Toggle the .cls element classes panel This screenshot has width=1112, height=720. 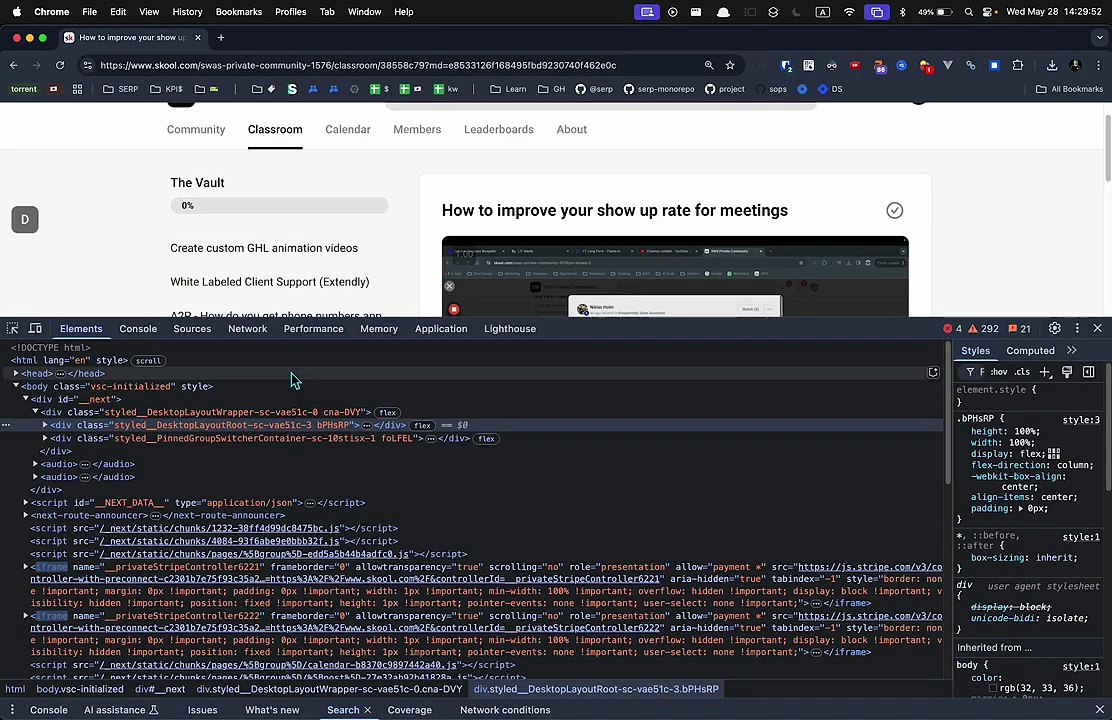pos(1022,372)
